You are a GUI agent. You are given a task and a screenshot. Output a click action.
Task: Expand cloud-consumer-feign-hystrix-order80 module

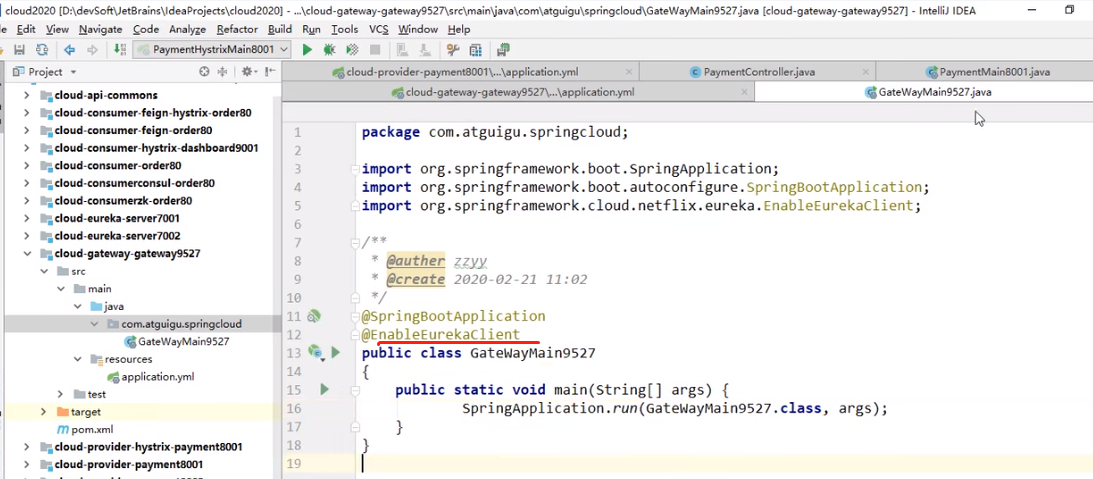pos(26,112)
